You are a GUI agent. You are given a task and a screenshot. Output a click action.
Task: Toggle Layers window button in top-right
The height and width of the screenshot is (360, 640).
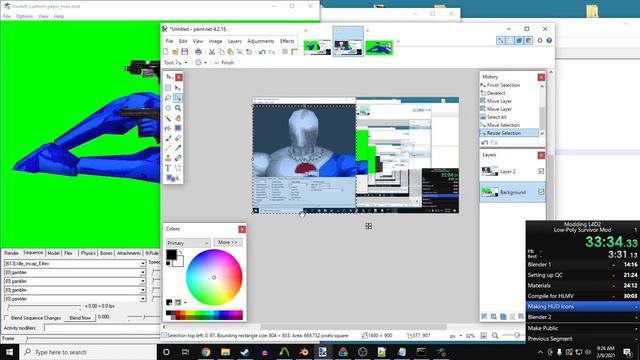pyautogui.click(x=519, y=40)
